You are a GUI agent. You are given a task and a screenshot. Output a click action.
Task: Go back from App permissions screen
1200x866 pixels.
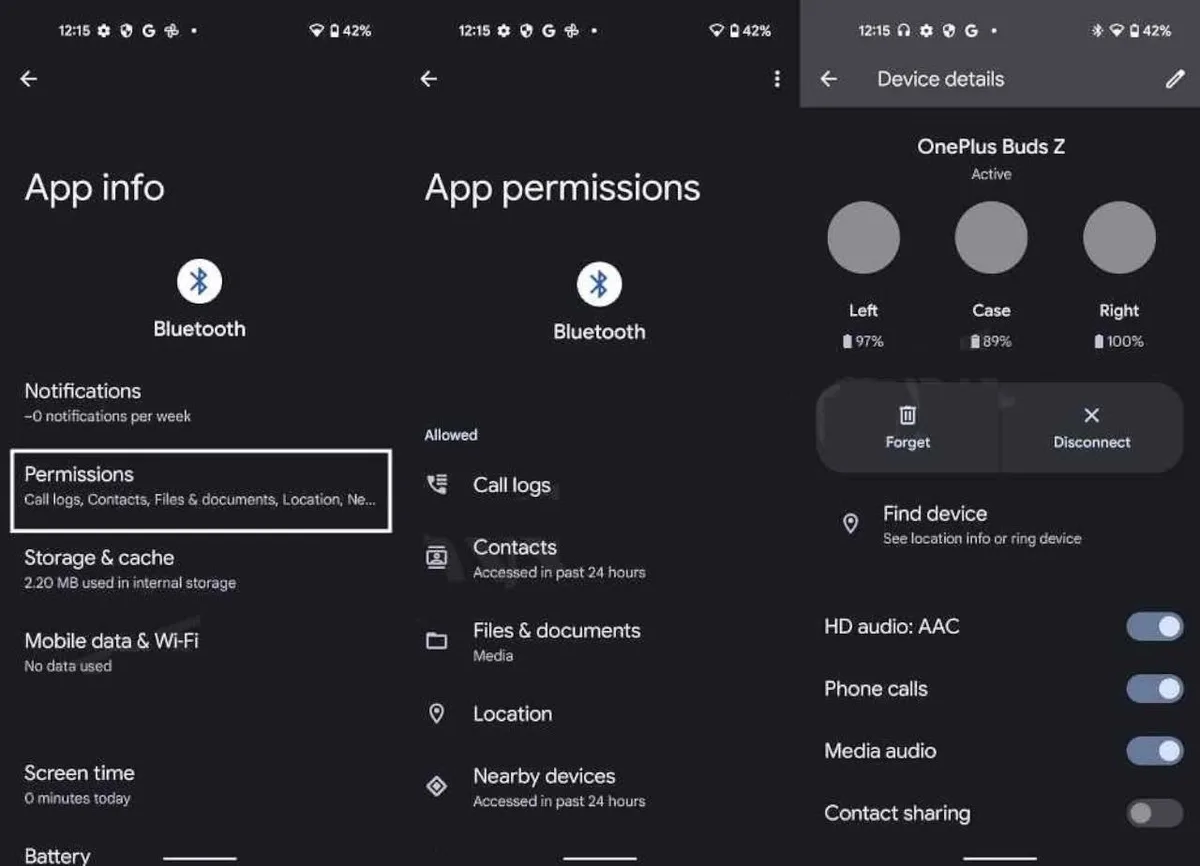pos(429,79)
